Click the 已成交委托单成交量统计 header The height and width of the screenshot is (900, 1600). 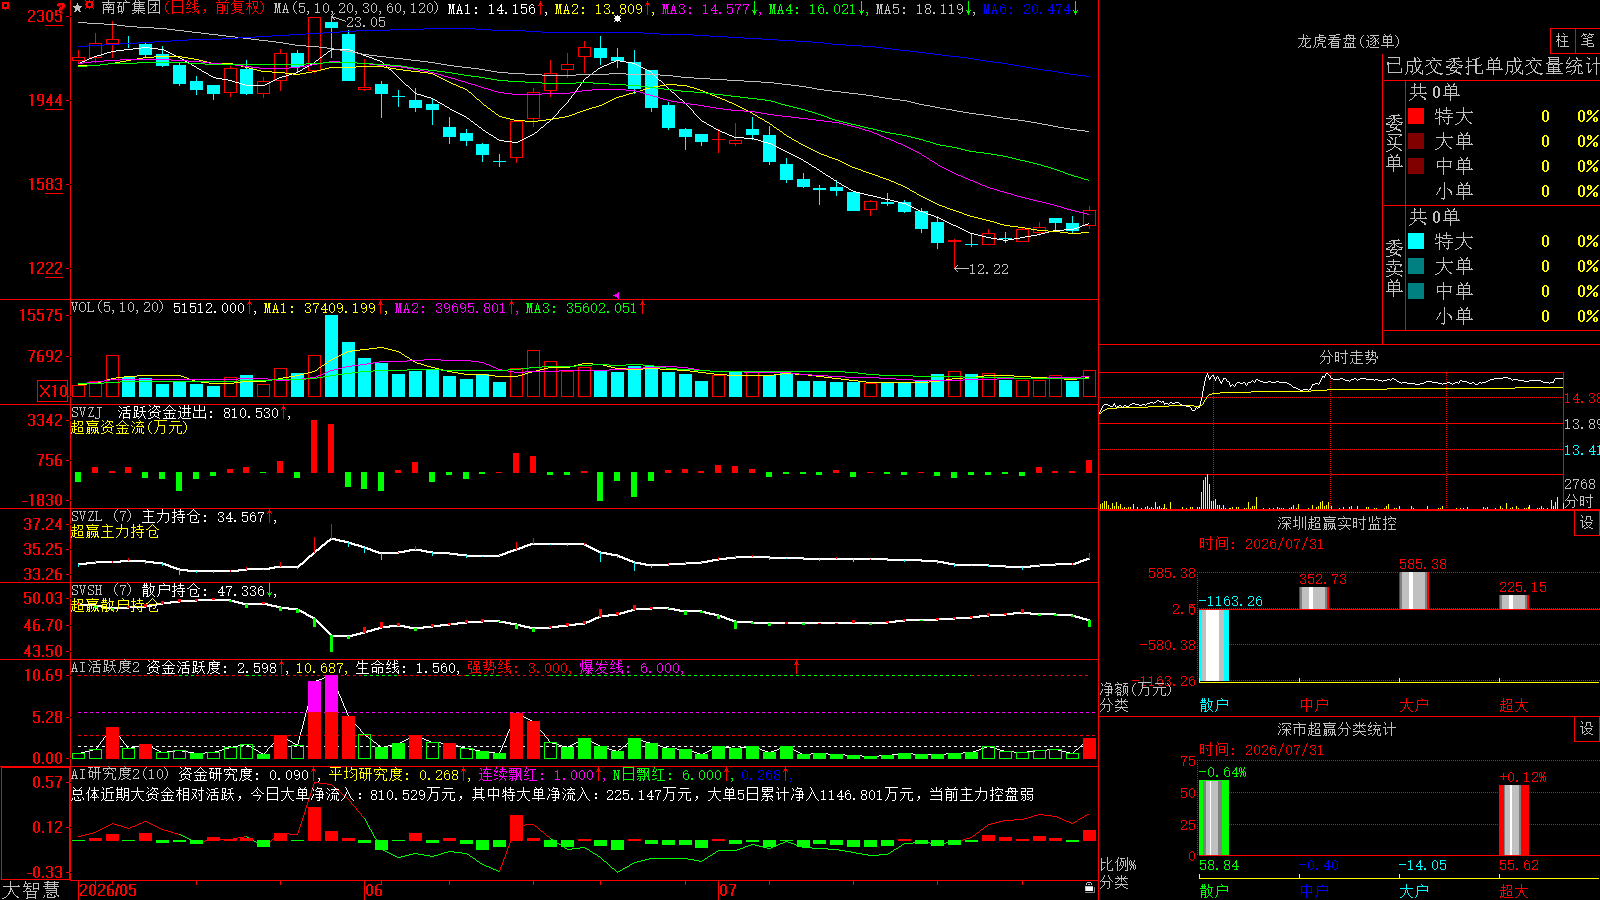point(1492,66)
